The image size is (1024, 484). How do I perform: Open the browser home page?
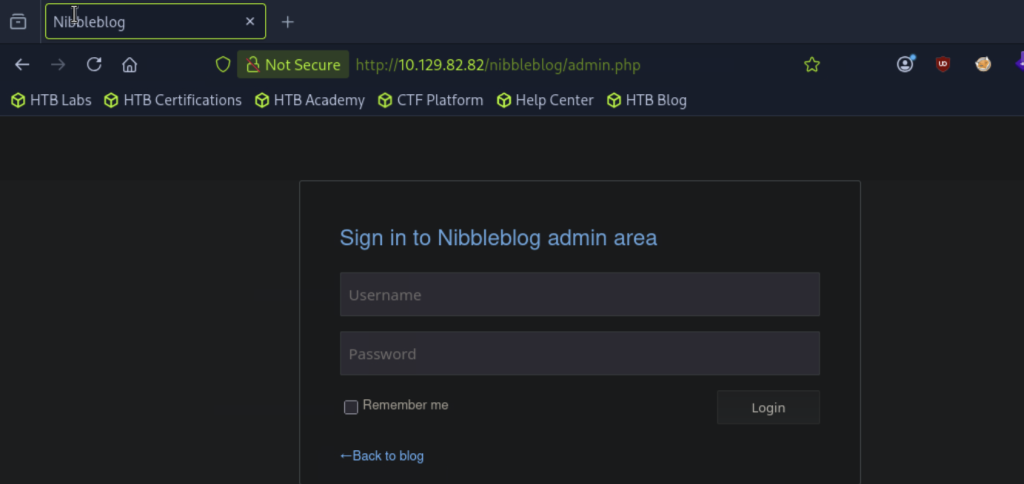[x=129, y=65]
